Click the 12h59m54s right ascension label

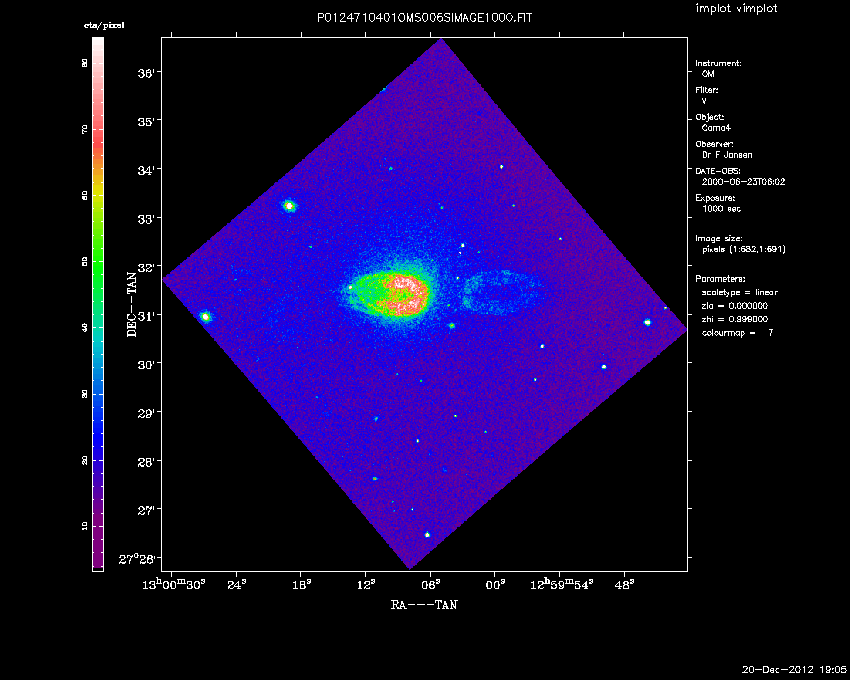click(x=561, y=583)
